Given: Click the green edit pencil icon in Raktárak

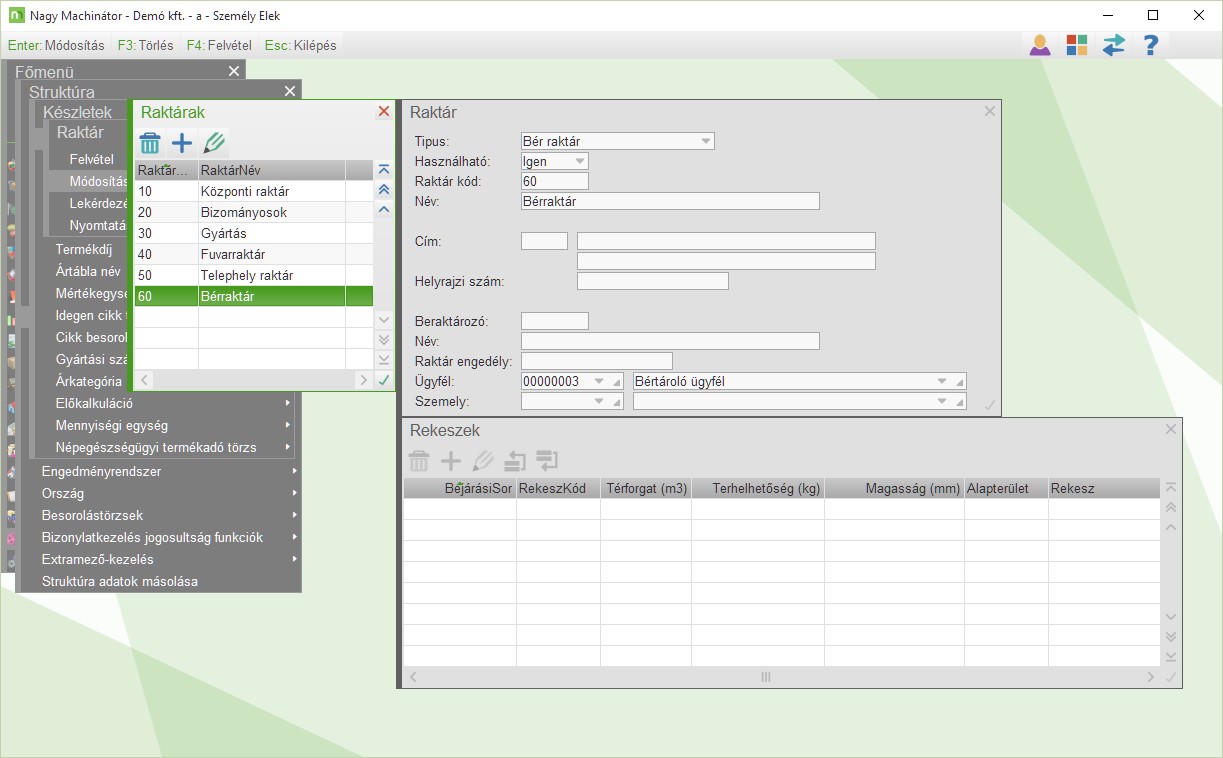Looking at the screenshot, I should pyautogui.click(x=214, y=143).
